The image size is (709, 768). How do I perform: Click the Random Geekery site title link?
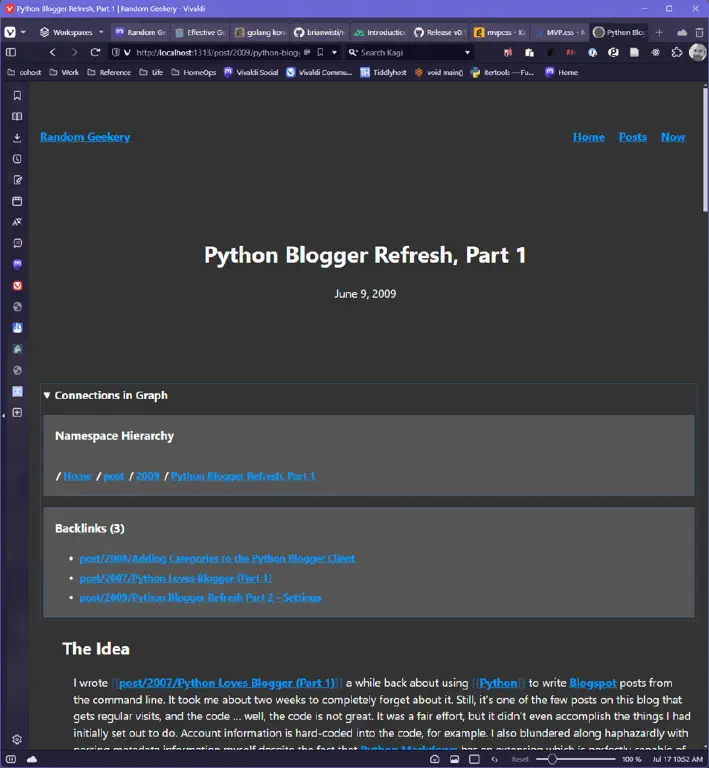click(x=85, y=137)
